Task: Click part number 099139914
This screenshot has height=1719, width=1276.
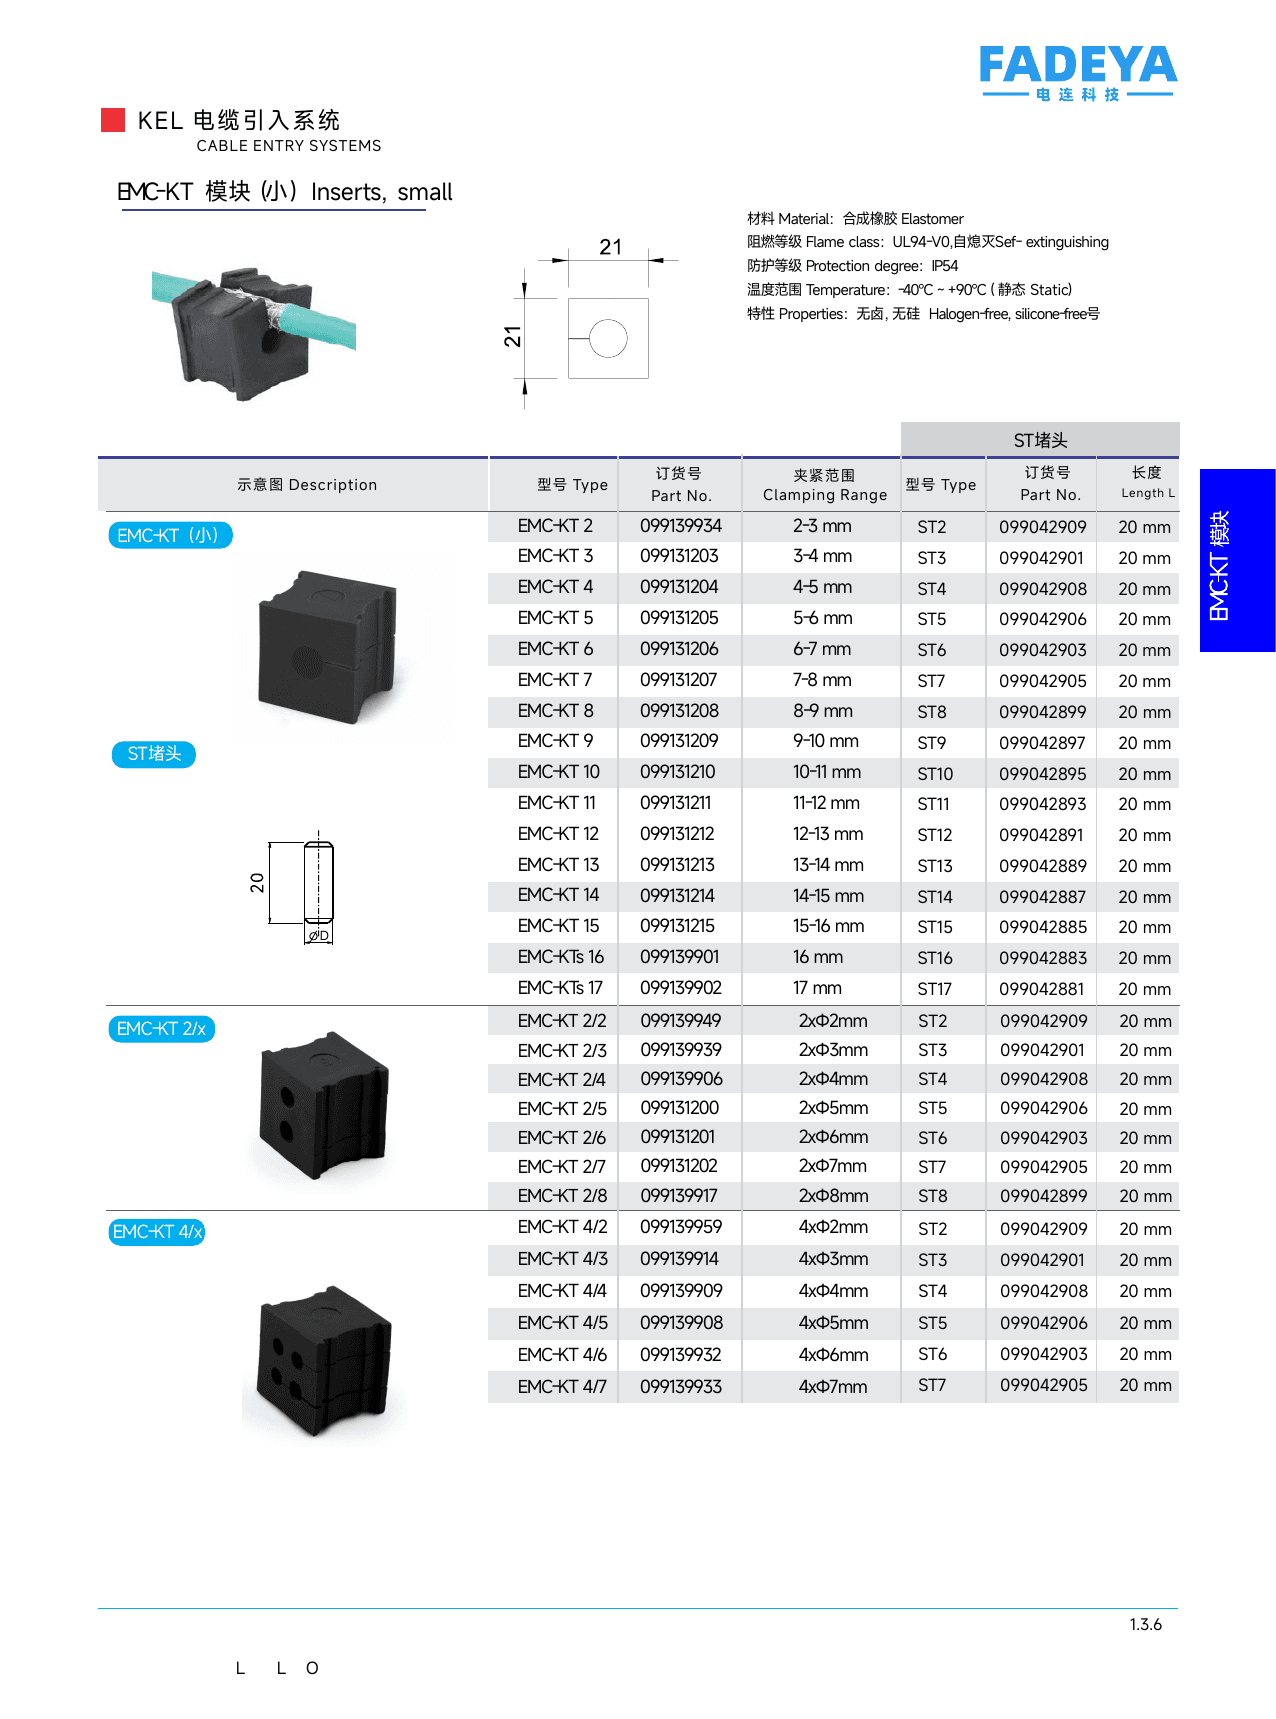Action: click(680, 1259)
